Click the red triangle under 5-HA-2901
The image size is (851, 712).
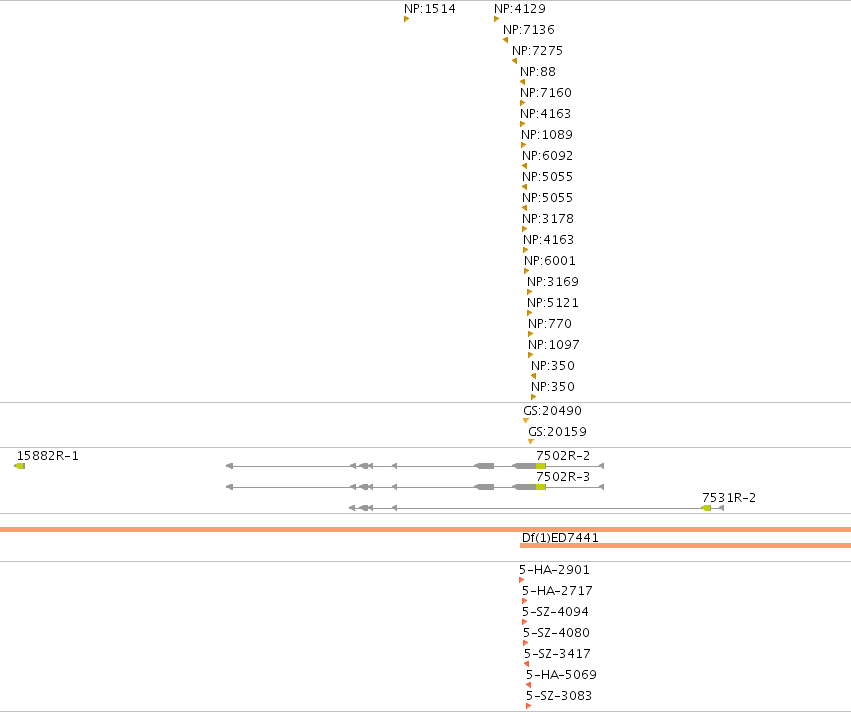(x=522, y=580)
